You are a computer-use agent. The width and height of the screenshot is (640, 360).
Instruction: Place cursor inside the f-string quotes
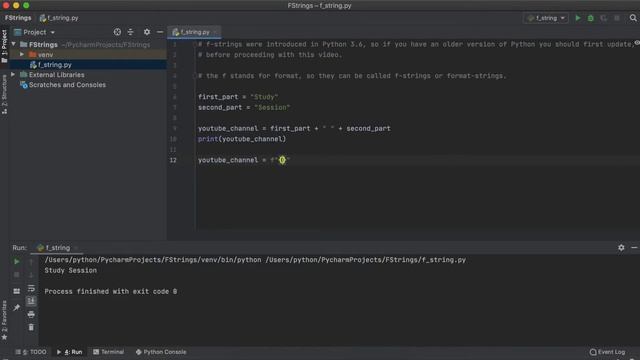coord(282,160)
